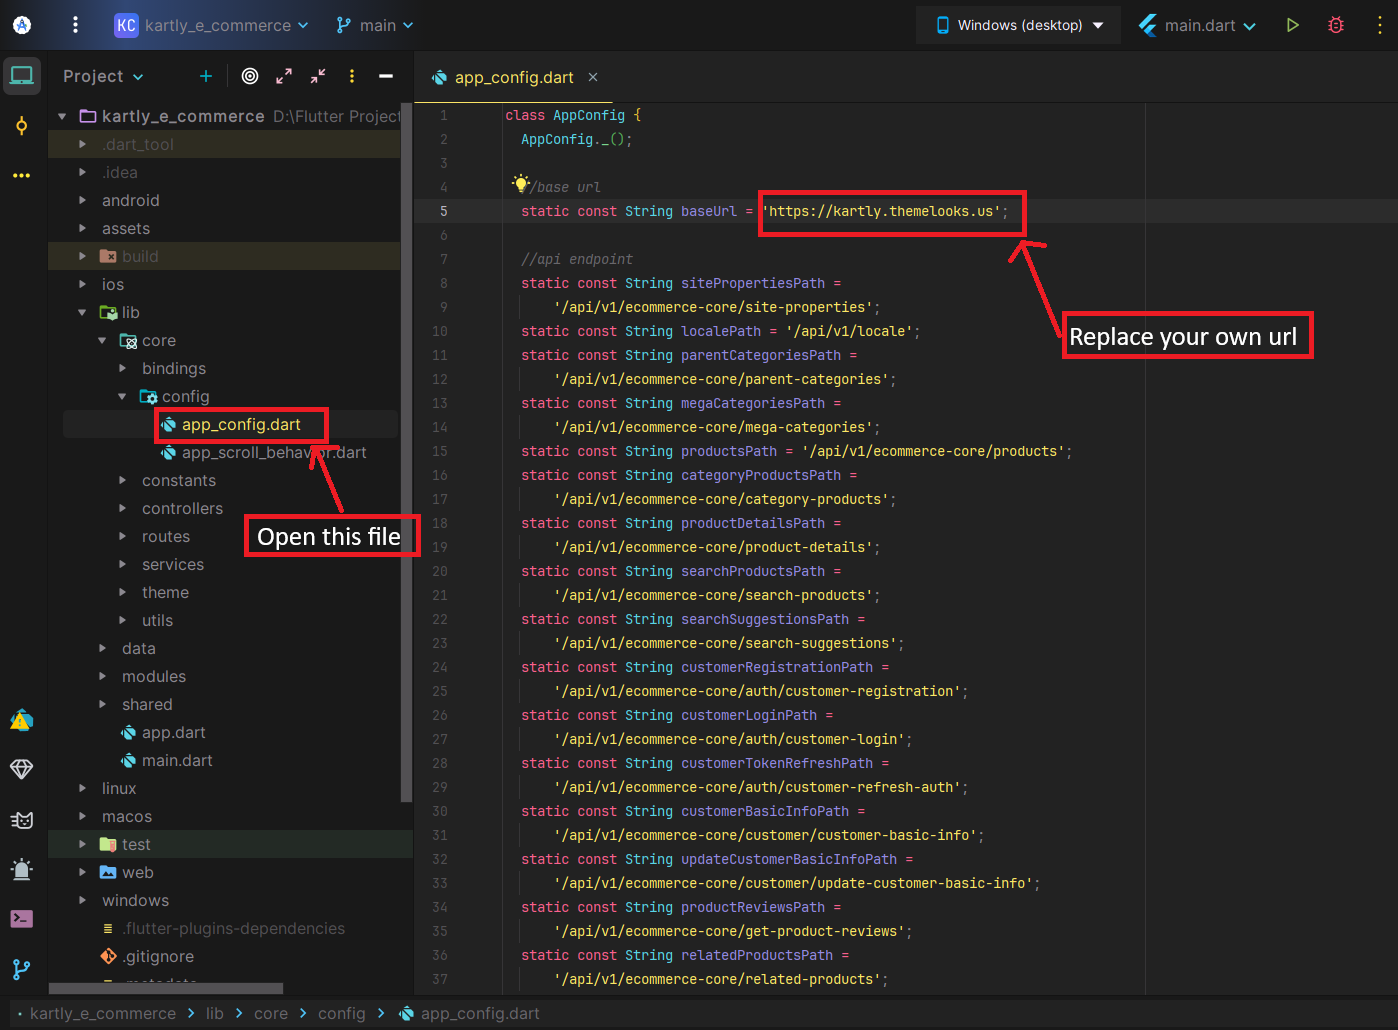Click the locate opened file target icon
This screenshot has height=1030, width=1398.
[250, 76]
